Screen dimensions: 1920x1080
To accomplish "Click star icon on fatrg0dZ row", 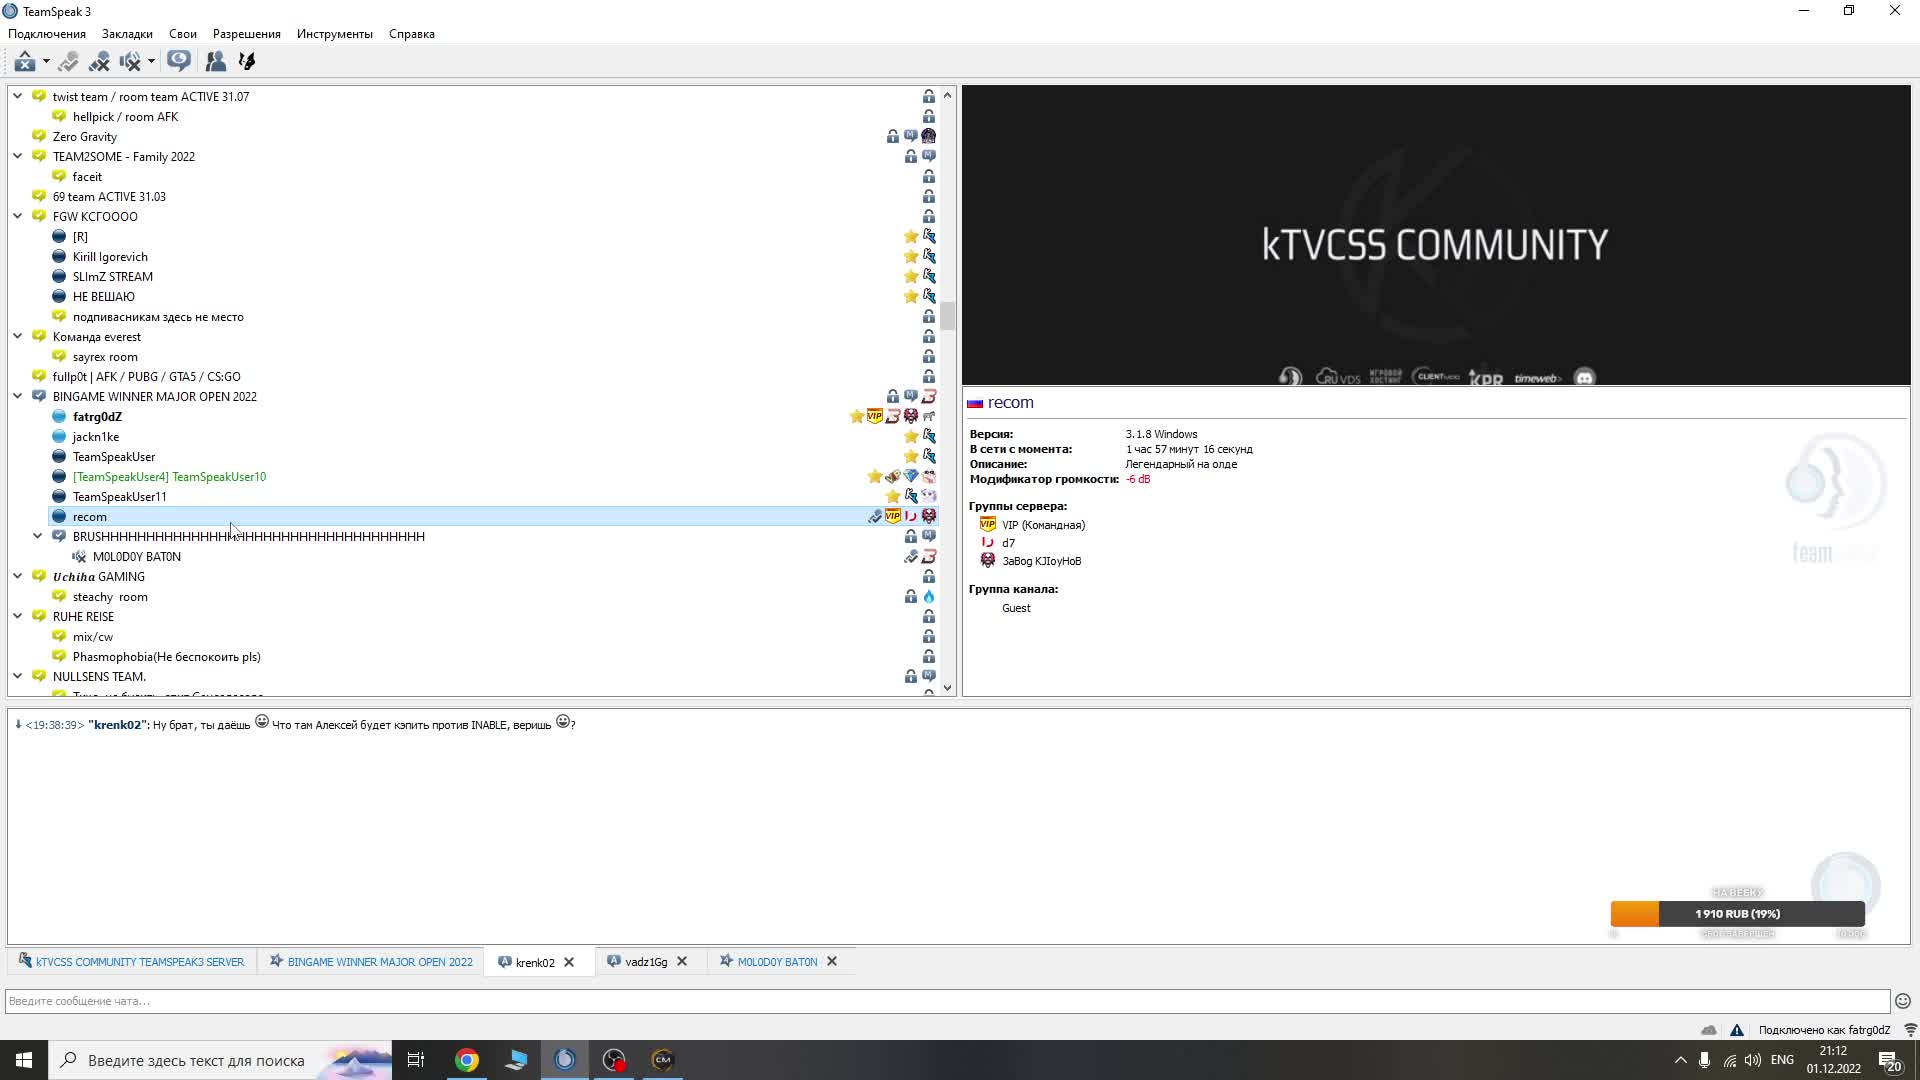I will click(857, 417).
